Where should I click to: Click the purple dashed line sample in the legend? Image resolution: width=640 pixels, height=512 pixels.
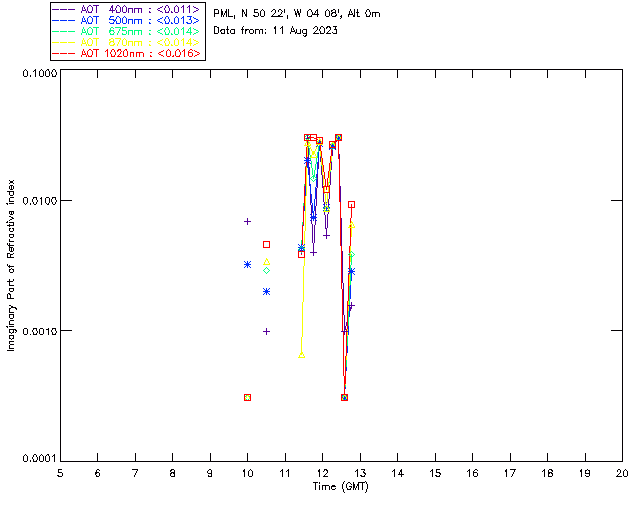64,9
